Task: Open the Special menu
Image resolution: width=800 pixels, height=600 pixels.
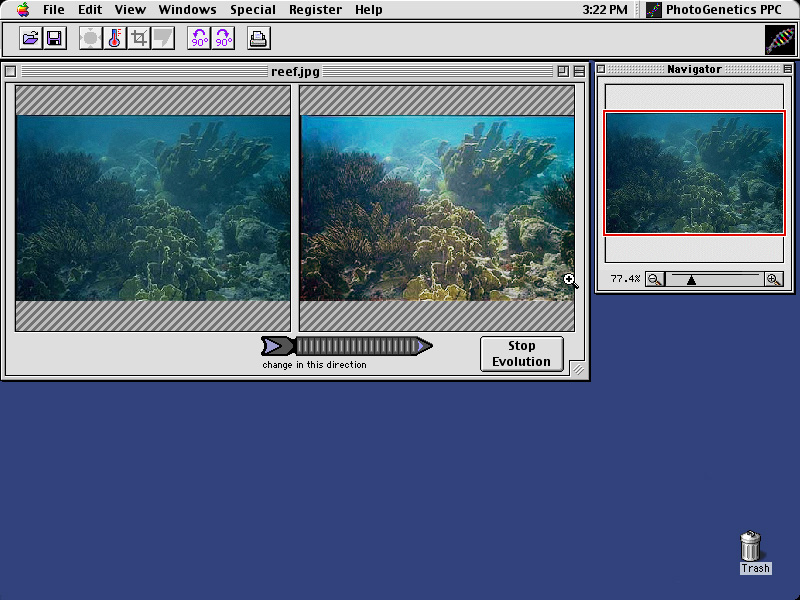Action: tap(252, 10)
